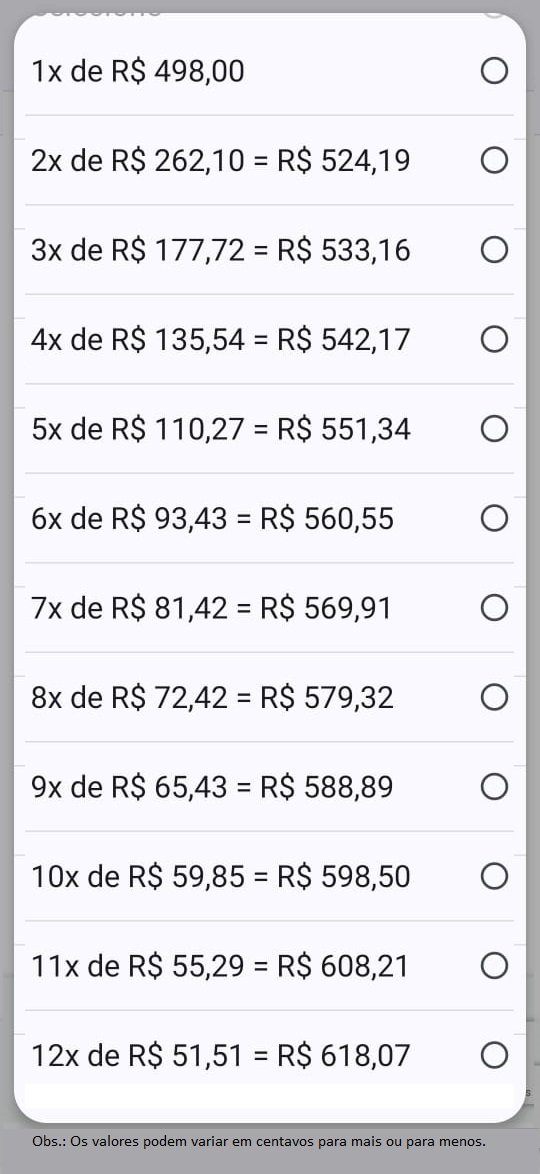Screen dimensions: 540x1174
Task: Select radio button for 1x de R$ 498,00
Action: [x=494, y=71]
